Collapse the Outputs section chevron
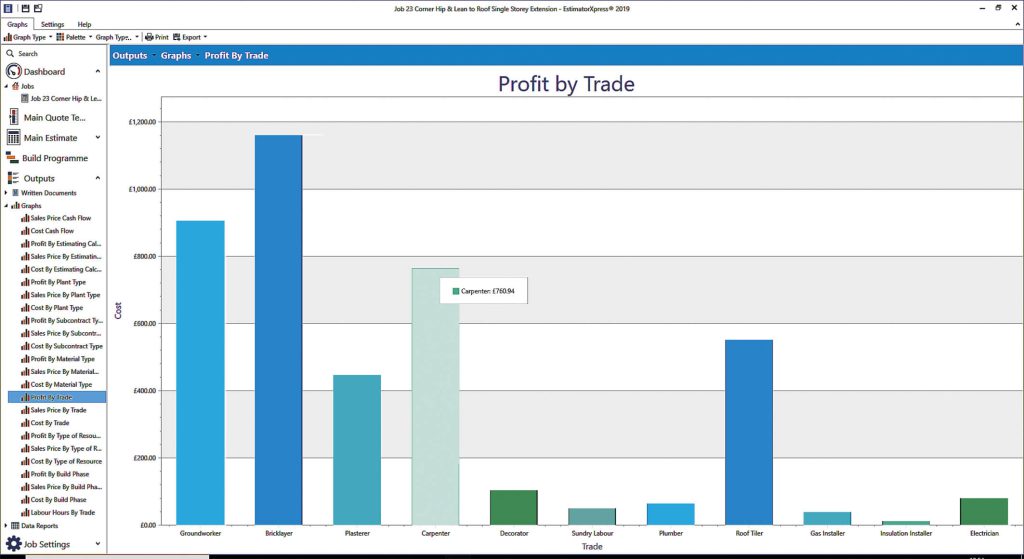 pyautogui.click(x=98, y=178)
